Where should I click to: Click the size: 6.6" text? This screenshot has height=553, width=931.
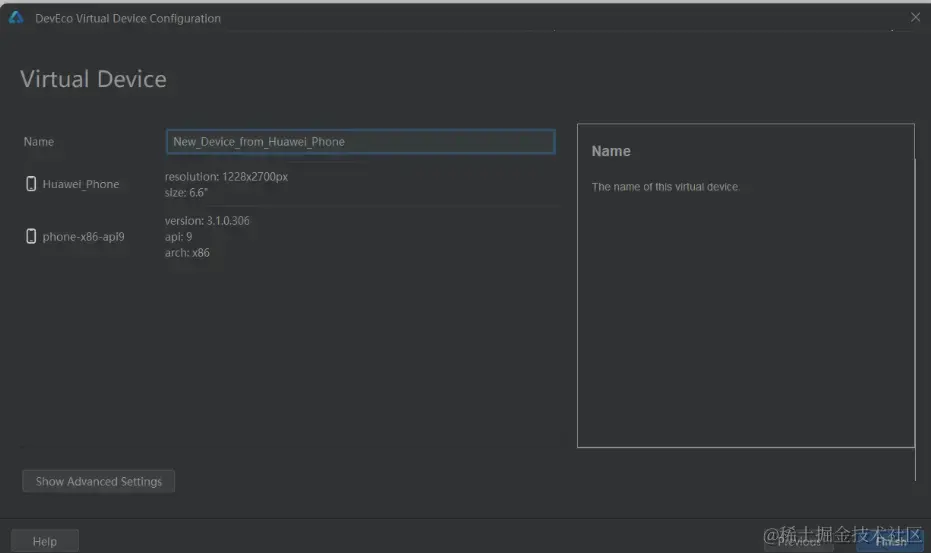point(186,192)
